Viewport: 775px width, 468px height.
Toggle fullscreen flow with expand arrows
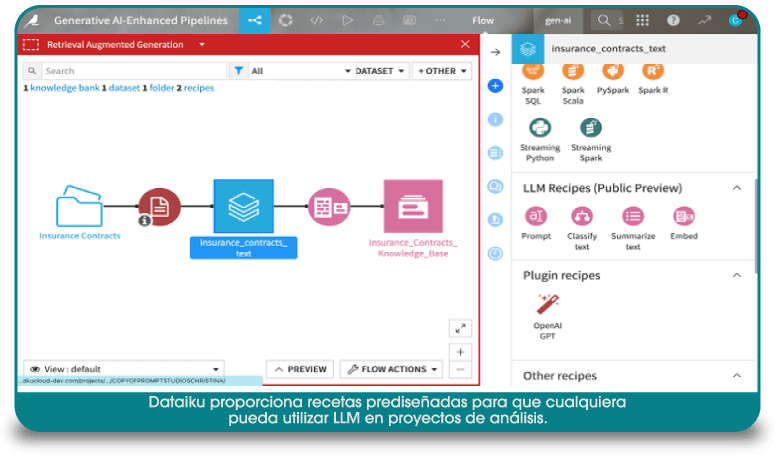pos(460,328)
